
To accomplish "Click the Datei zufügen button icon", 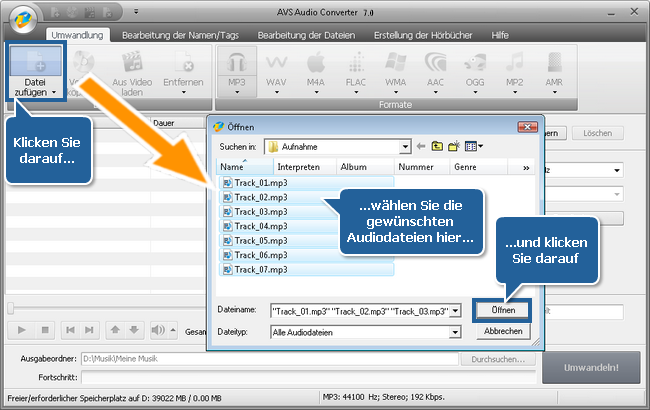I will pyautogui.click(x=36, y=61).
